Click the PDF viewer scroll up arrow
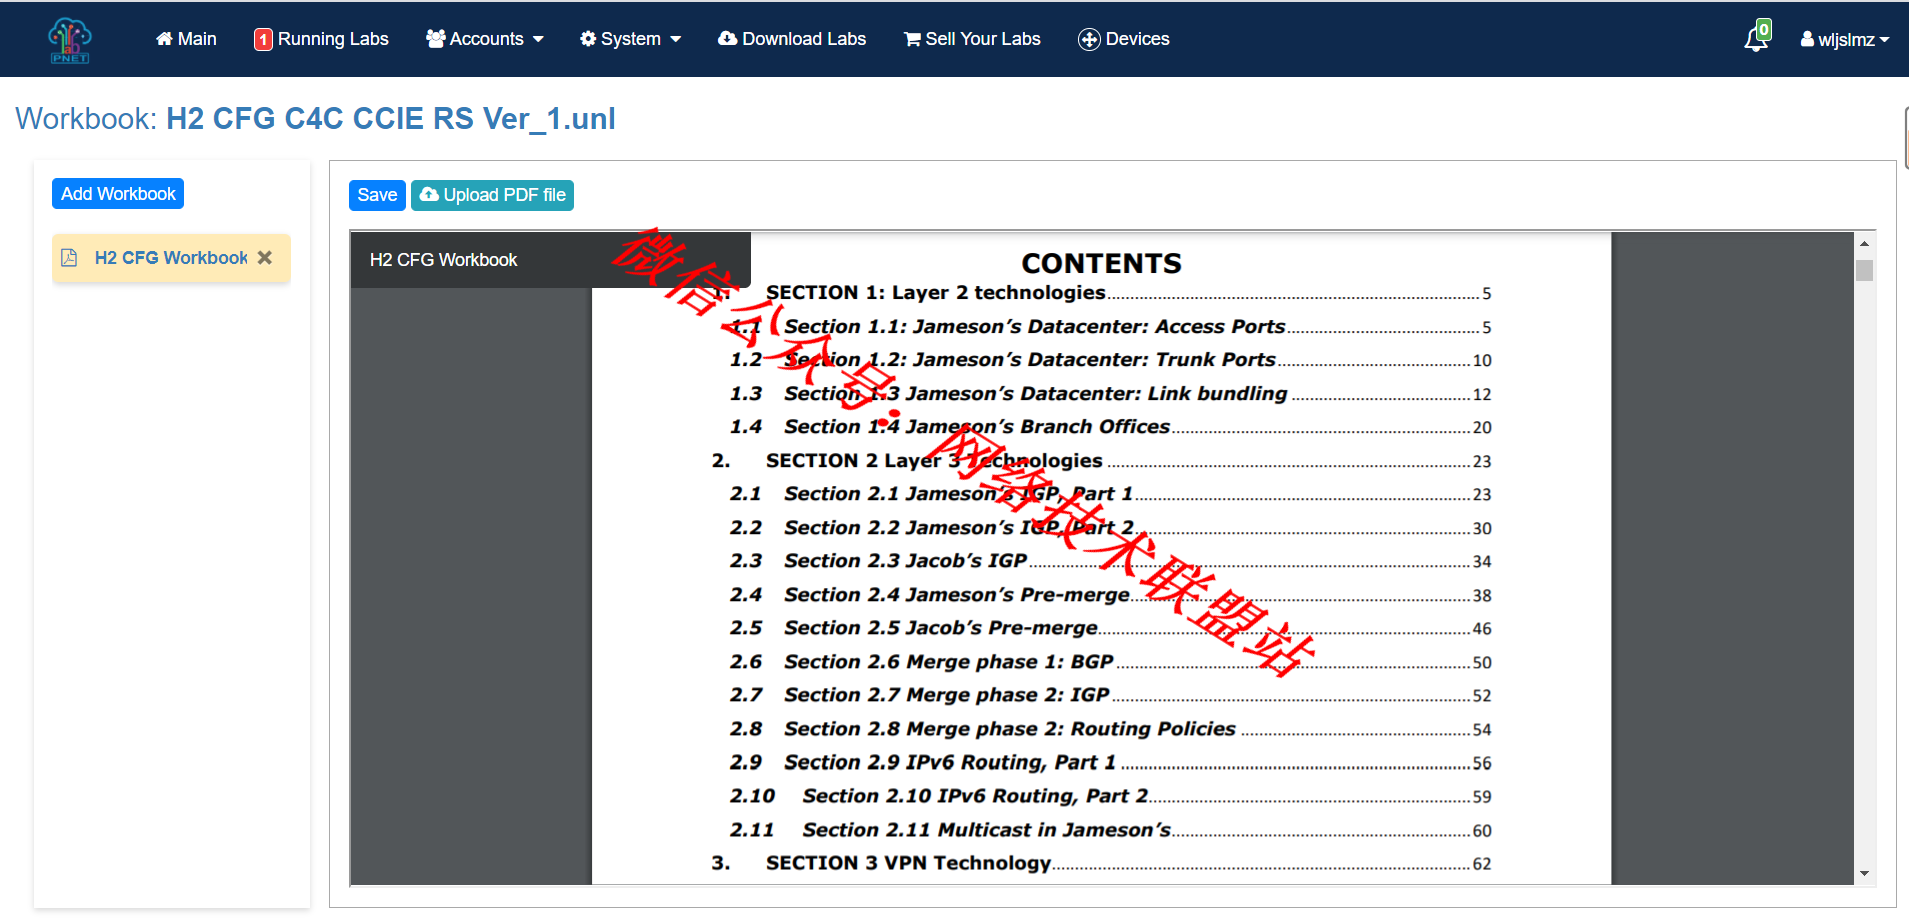1909x923 pixels. [x=1864, y=244]
